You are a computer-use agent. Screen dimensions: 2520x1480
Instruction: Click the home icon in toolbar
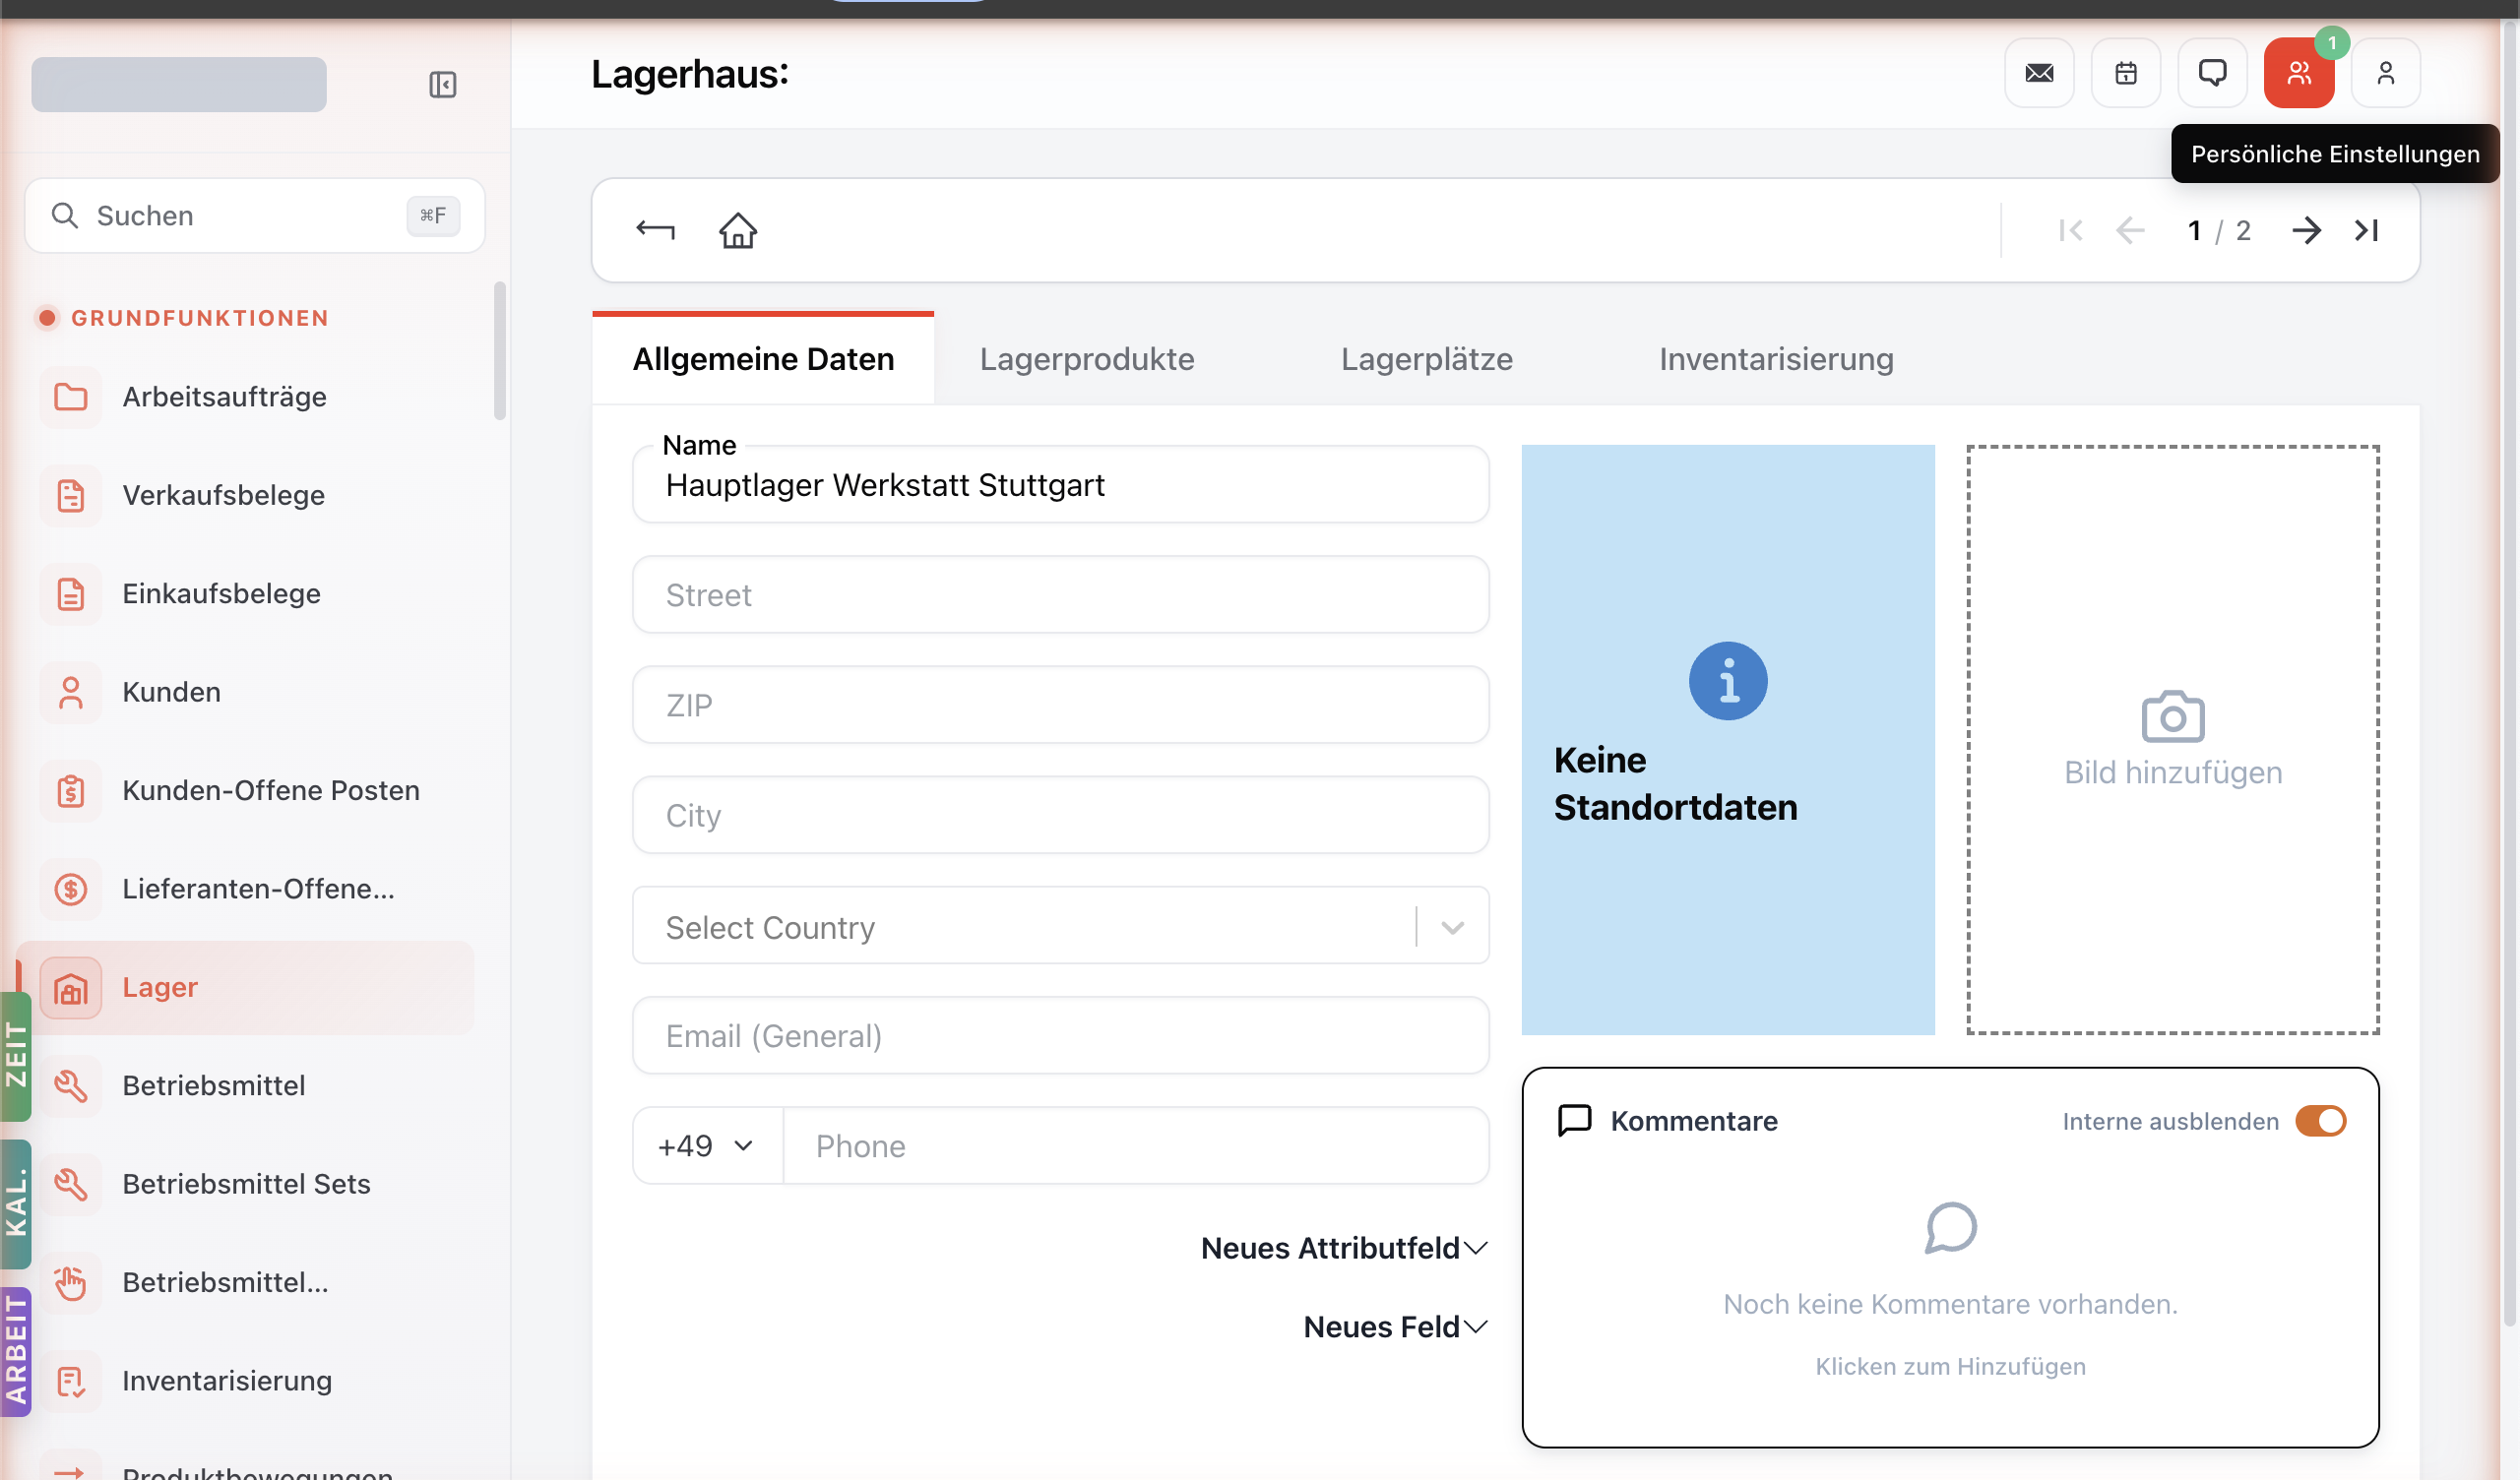(x=738, y=230)
